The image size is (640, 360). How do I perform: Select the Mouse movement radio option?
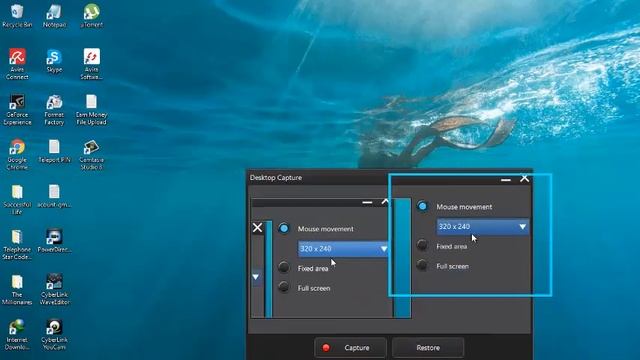[x=422, y=207]
